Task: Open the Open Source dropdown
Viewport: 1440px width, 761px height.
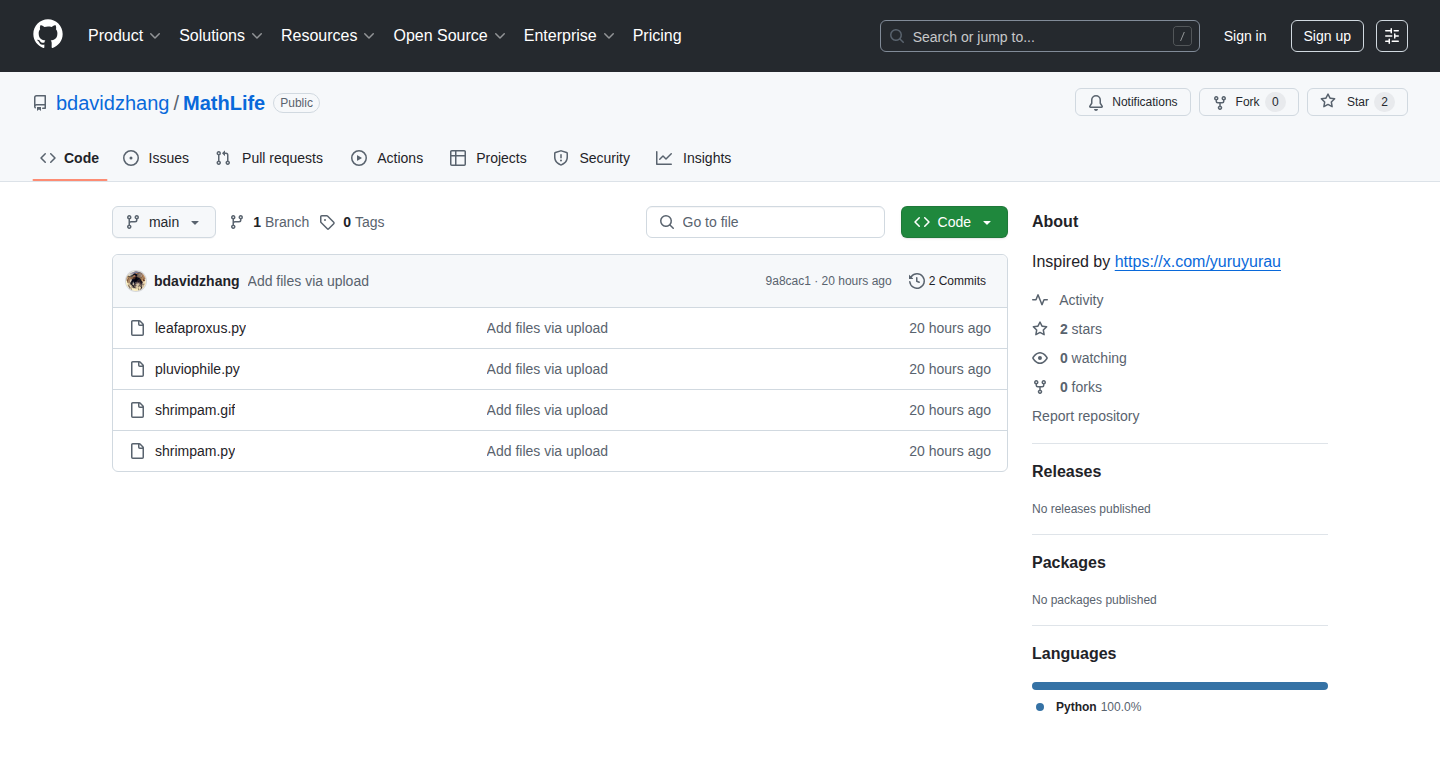Action: coord(450,36)
